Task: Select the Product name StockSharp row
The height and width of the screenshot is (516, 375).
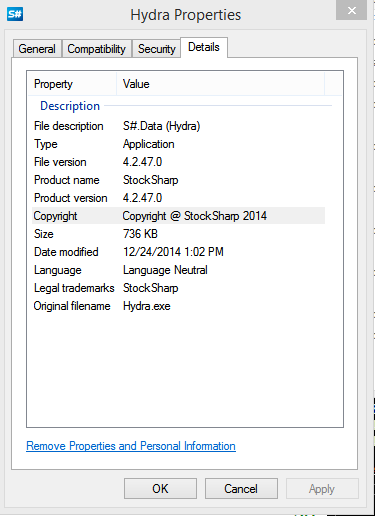Action: click(178, 180)
